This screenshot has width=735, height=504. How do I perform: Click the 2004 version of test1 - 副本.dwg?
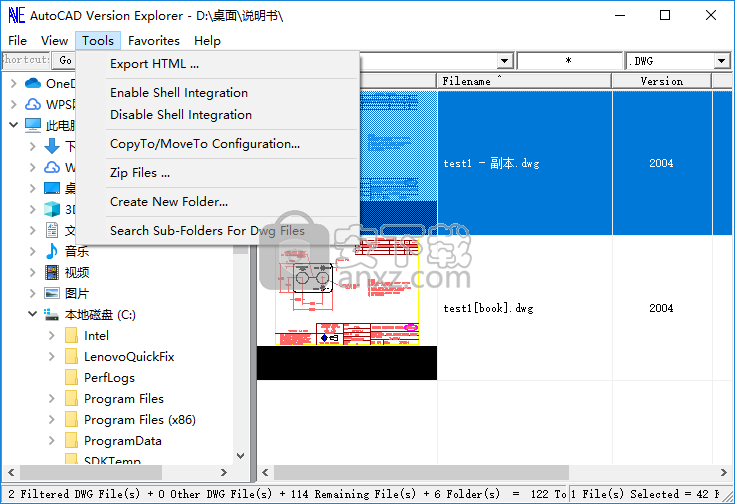click(661, 163)
